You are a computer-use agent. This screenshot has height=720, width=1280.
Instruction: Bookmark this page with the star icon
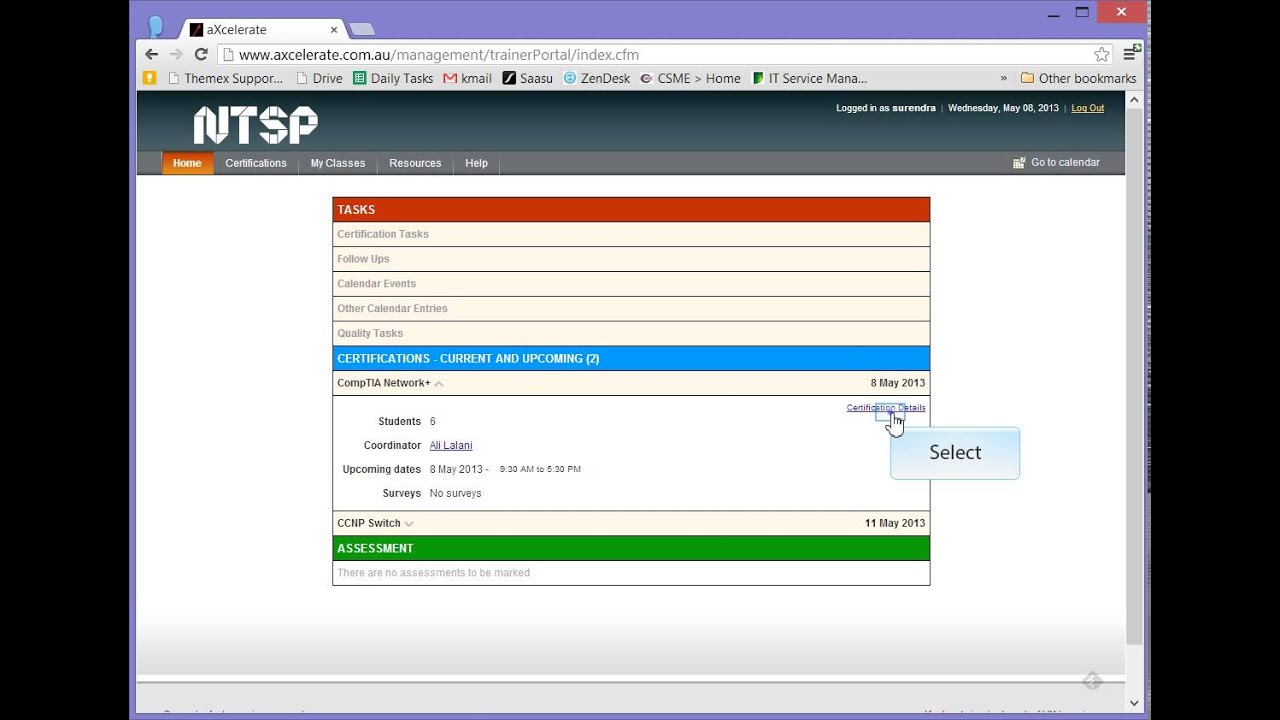click(x=1101, y=54)
